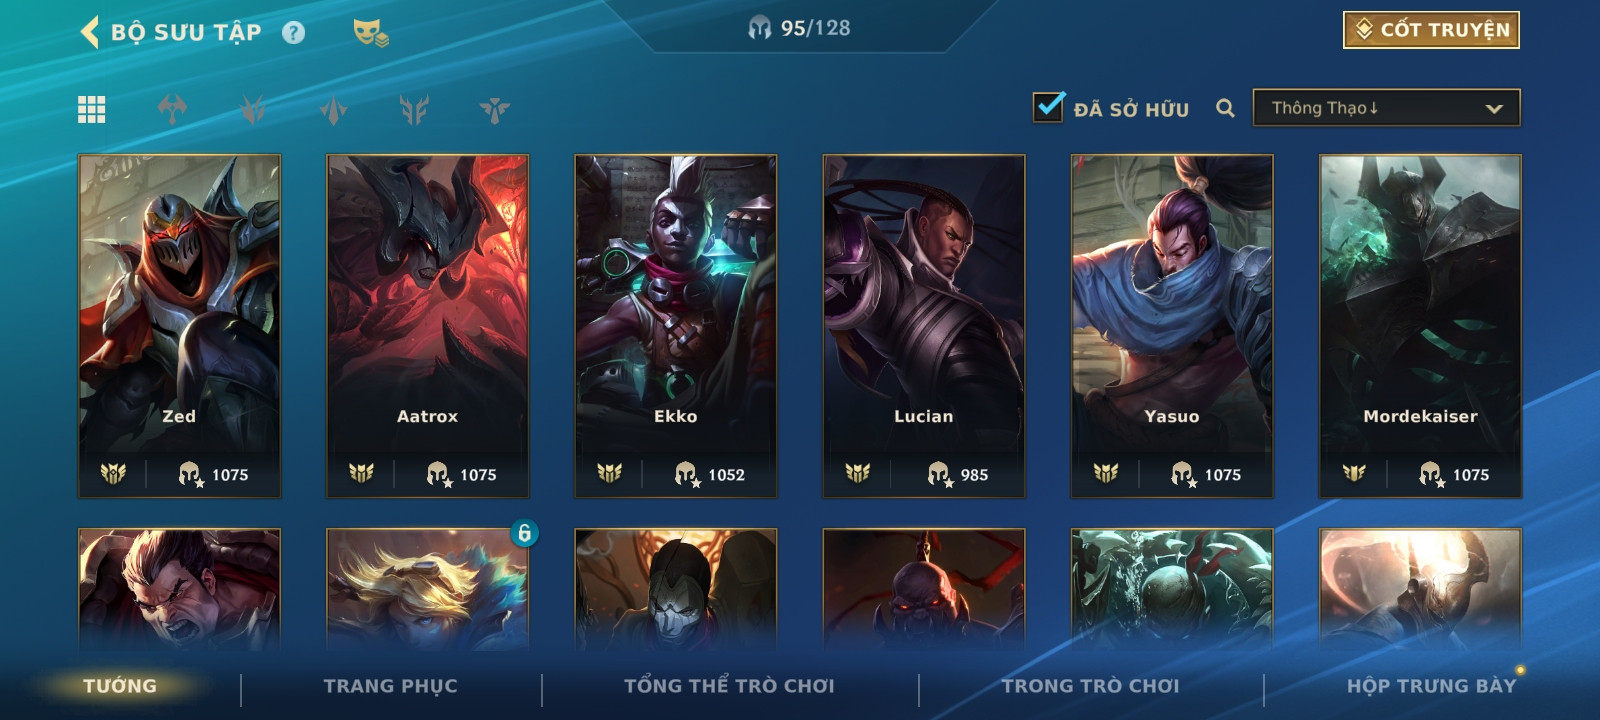The image size is (1600, 720).
Task: Click the Thông Thạo dropdown chevron arrow
Action: tap(1494, 109)
